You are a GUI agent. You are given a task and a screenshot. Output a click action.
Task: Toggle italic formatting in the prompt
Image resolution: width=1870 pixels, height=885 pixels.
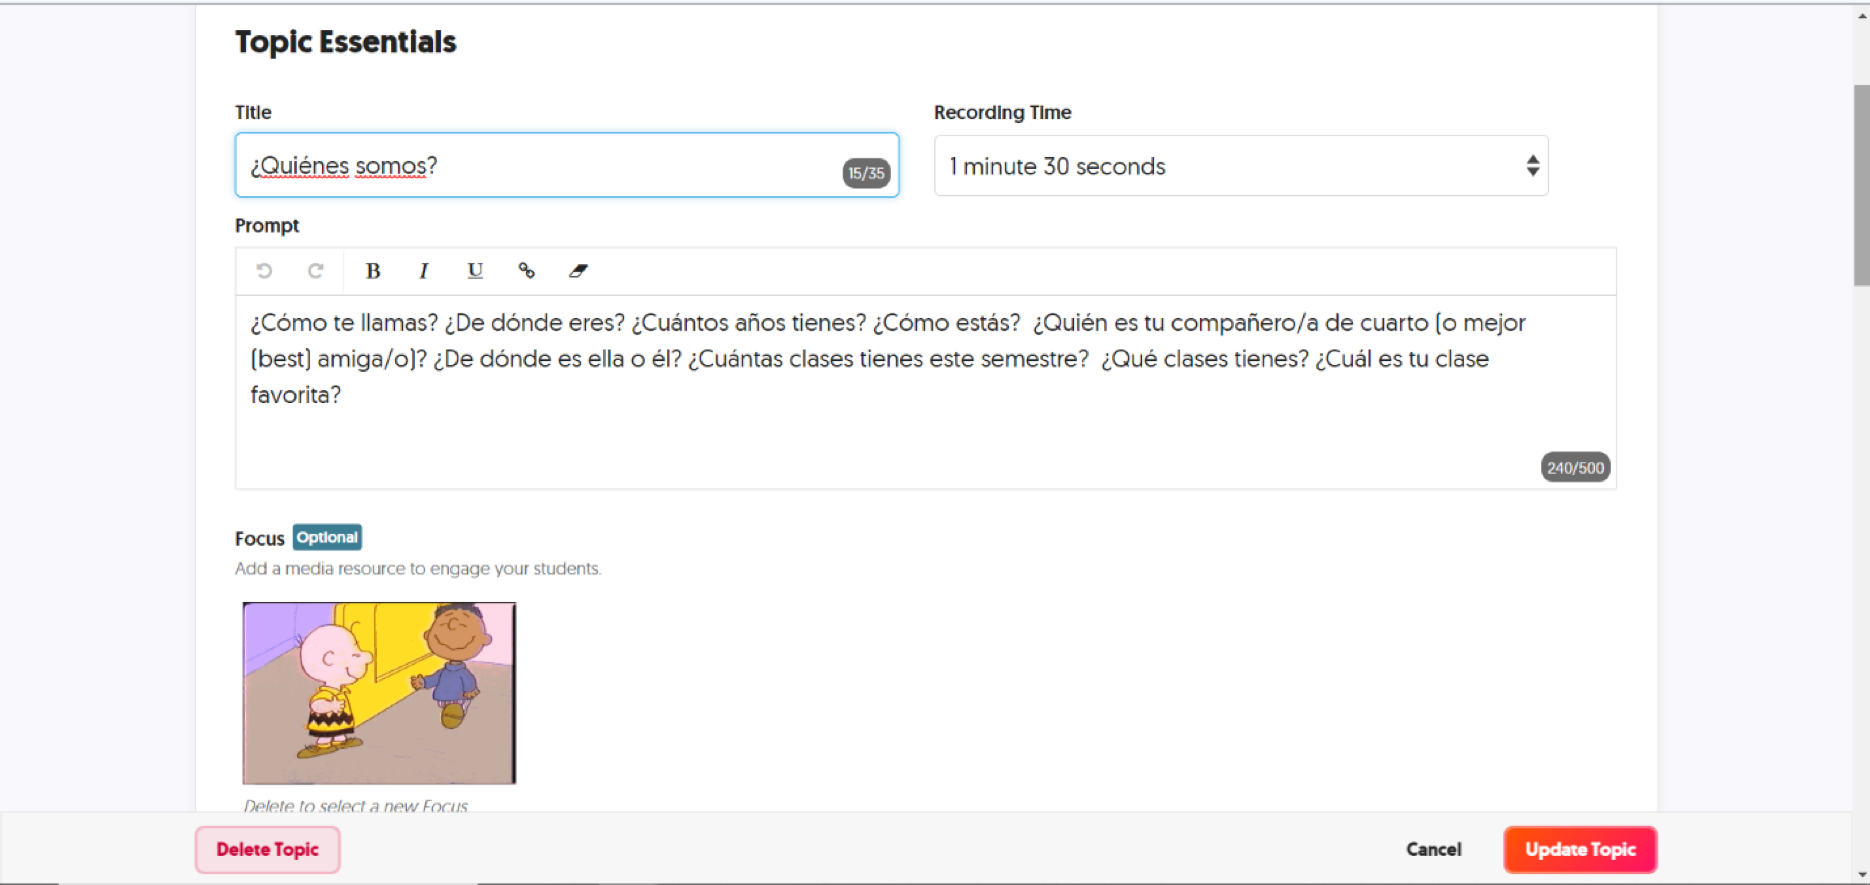coord(424,271)
